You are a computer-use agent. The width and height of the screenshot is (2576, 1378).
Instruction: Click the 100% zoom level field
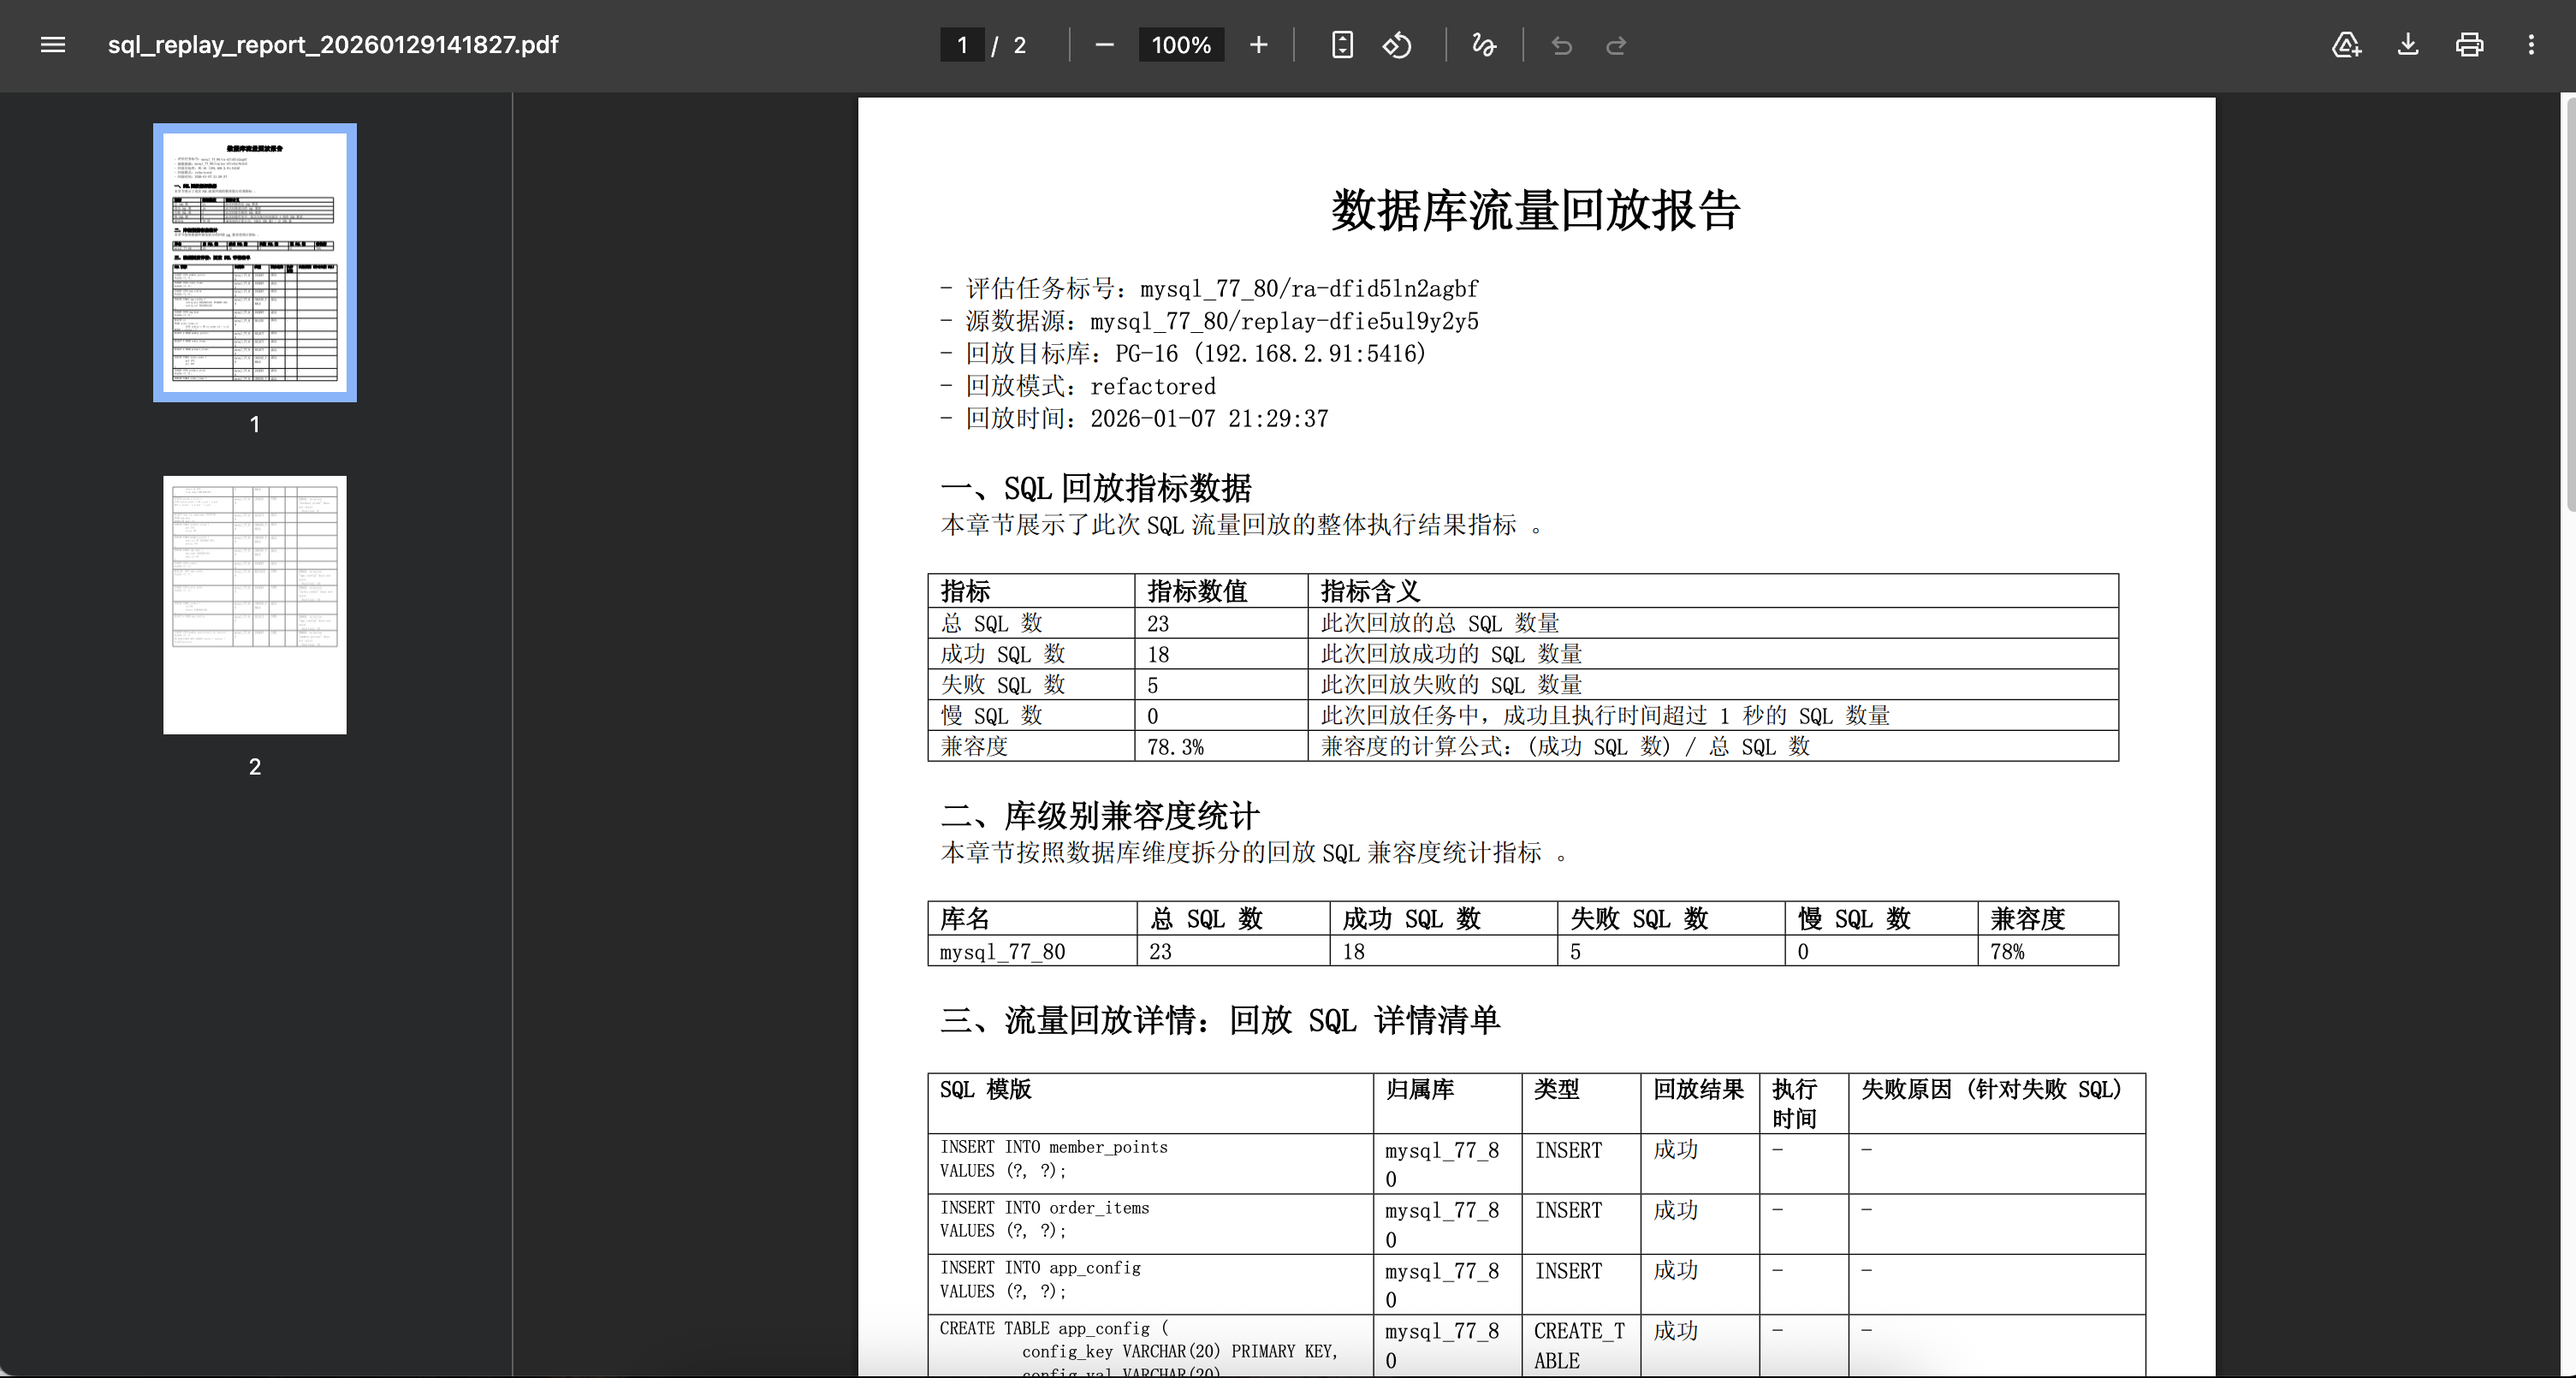coord(1181,45)
